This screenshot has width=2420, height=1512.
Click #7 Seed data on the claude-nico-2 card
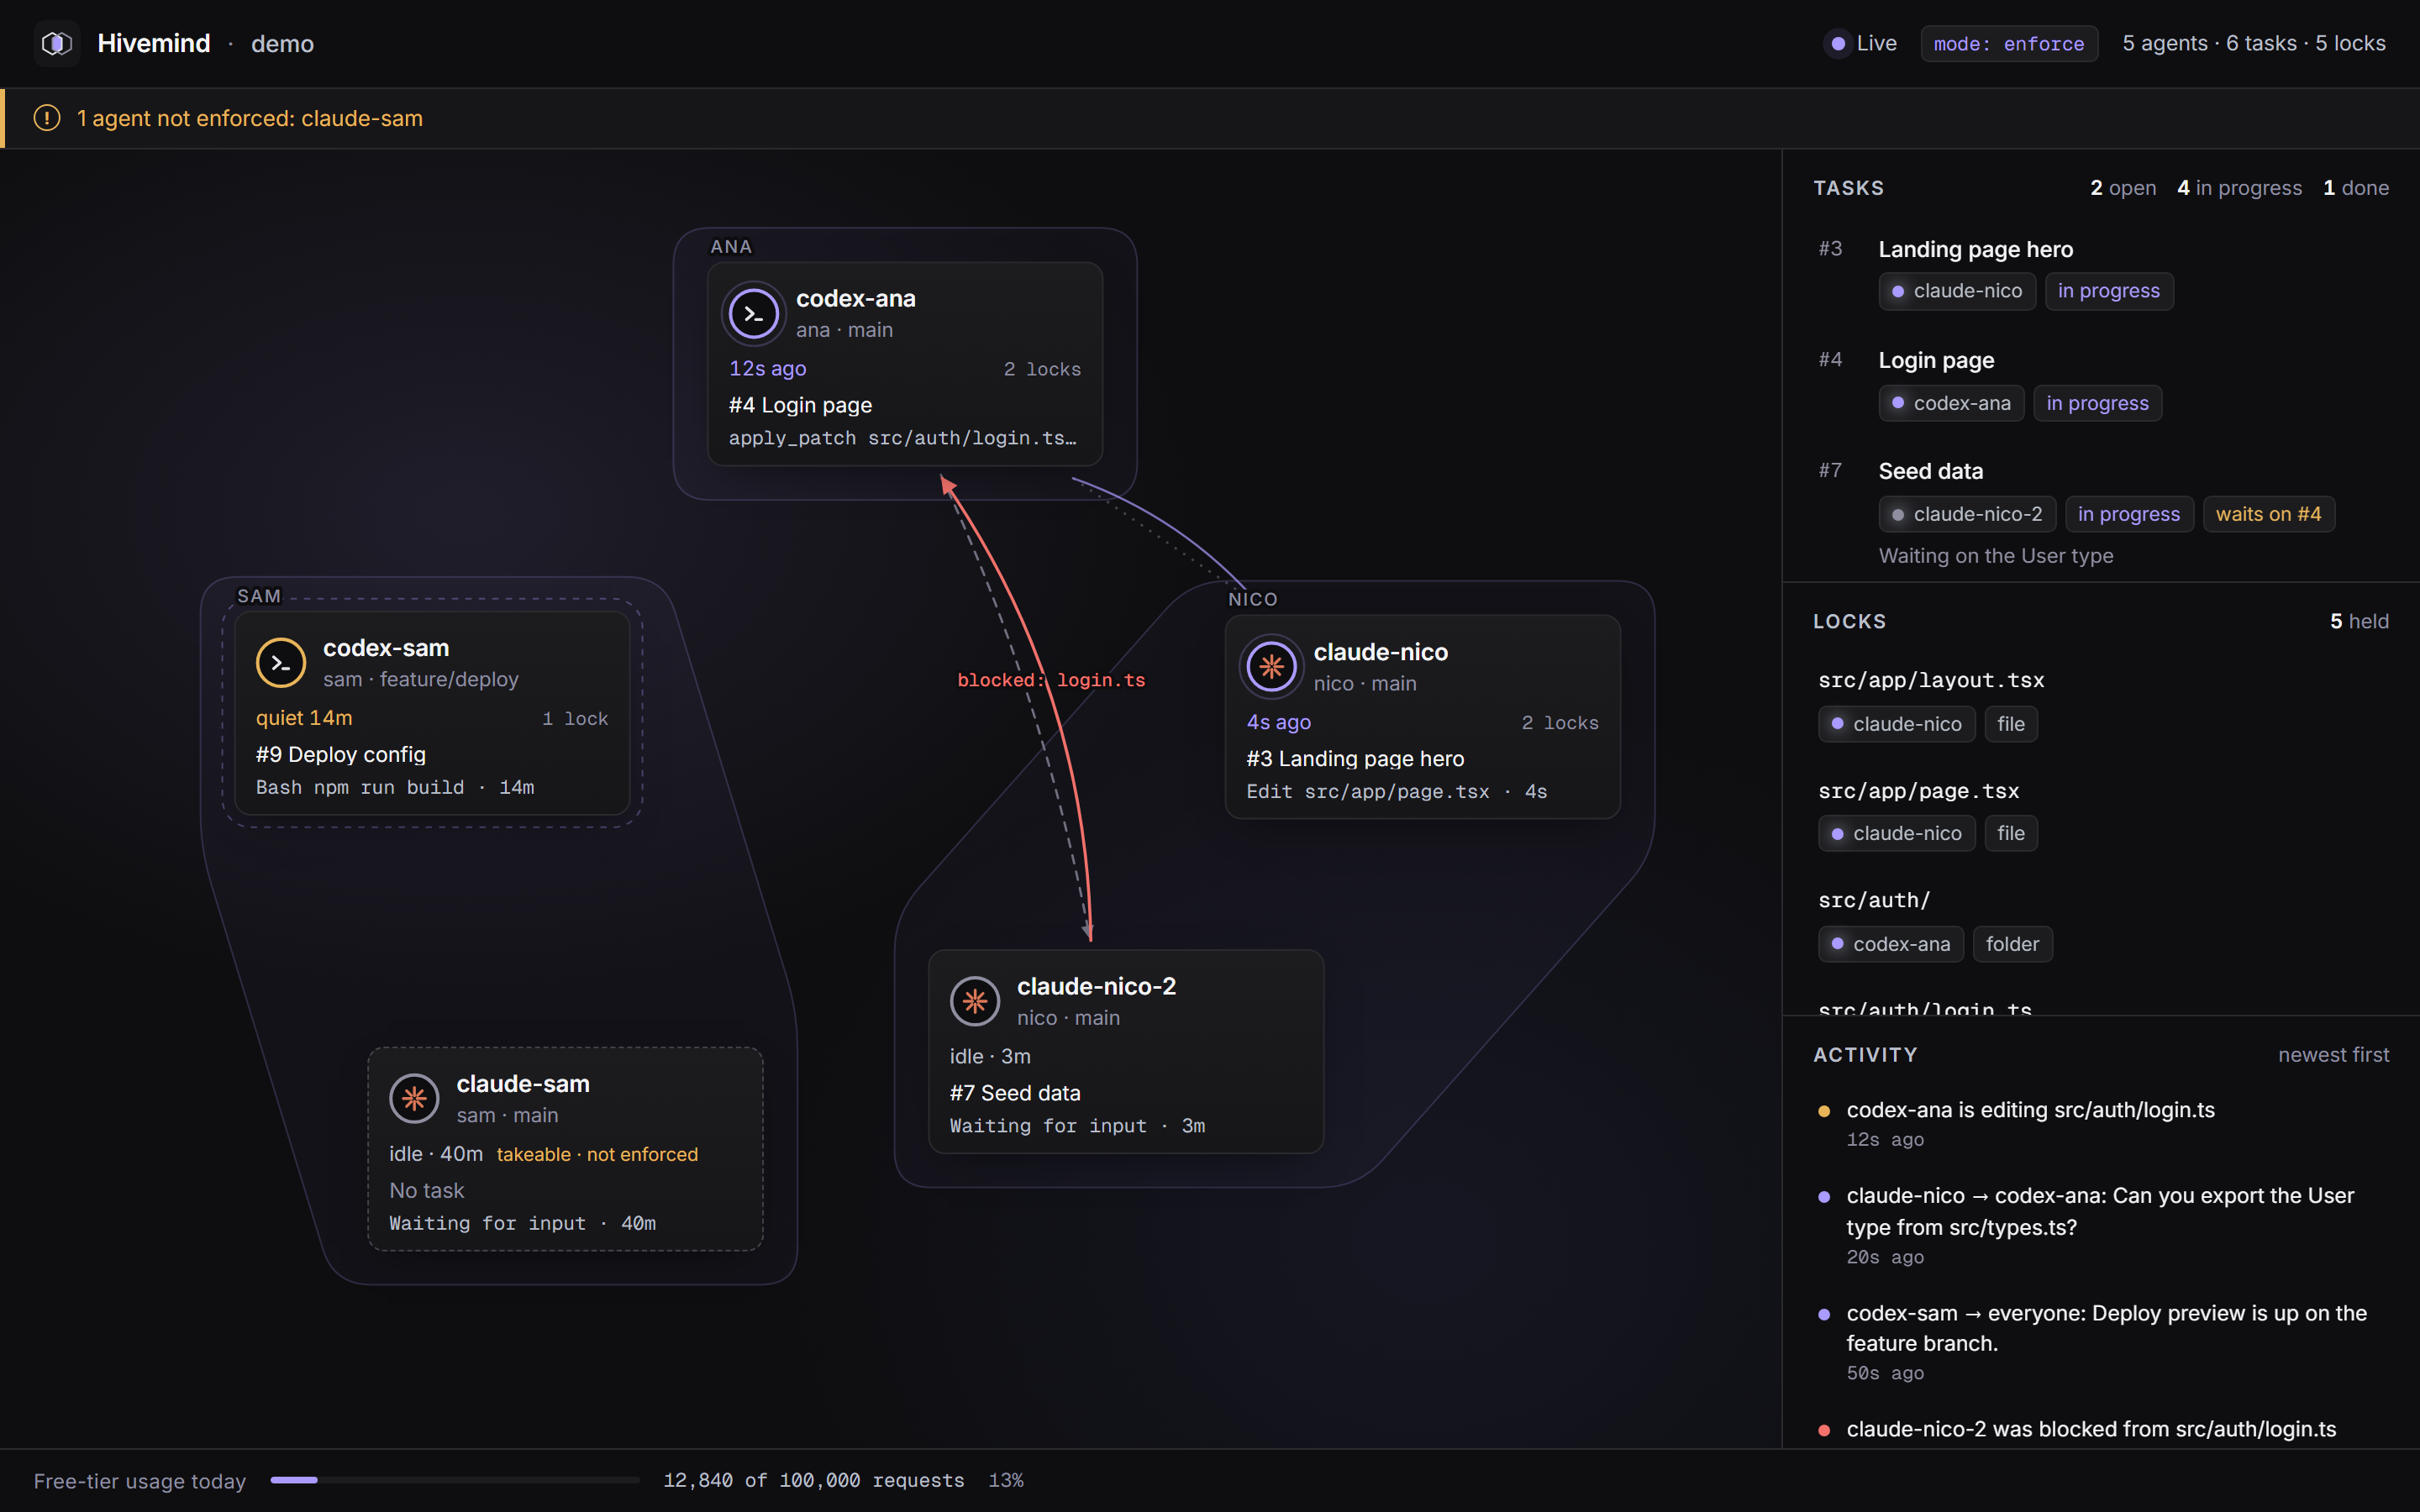pyautogui.click(x=1015, y=1093)
